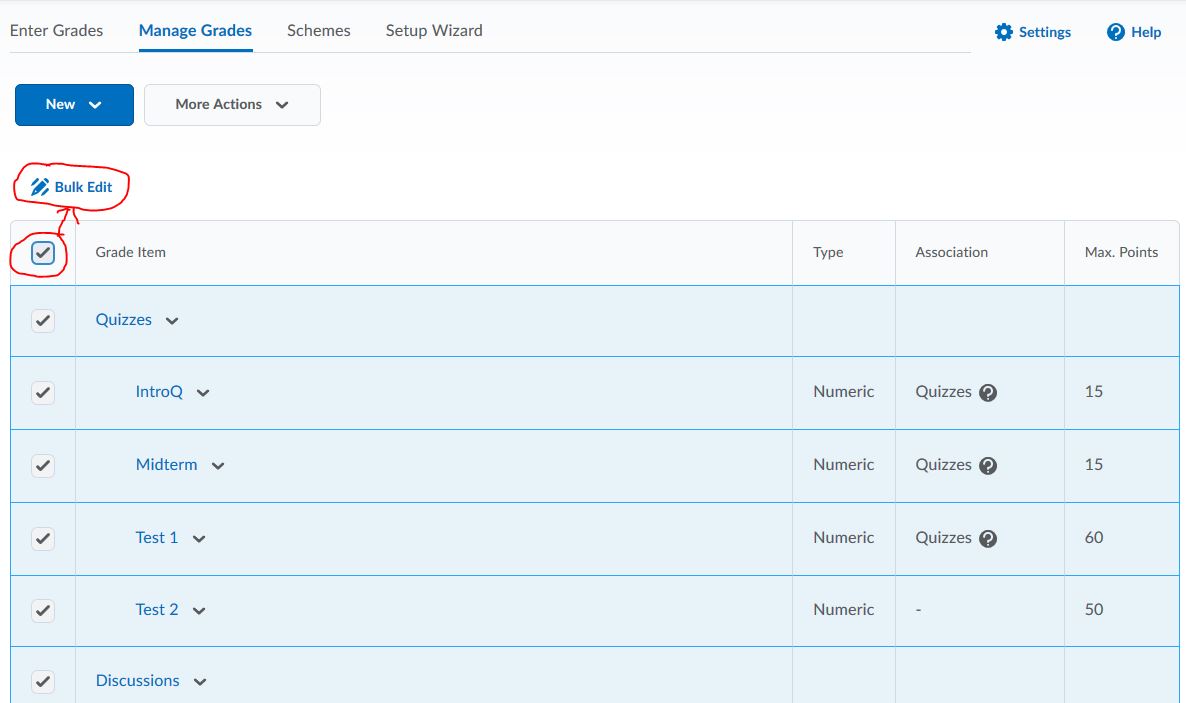The image size is (1186, 703).
Task: Switch to the Enter Grades tab
Action: 56,30
